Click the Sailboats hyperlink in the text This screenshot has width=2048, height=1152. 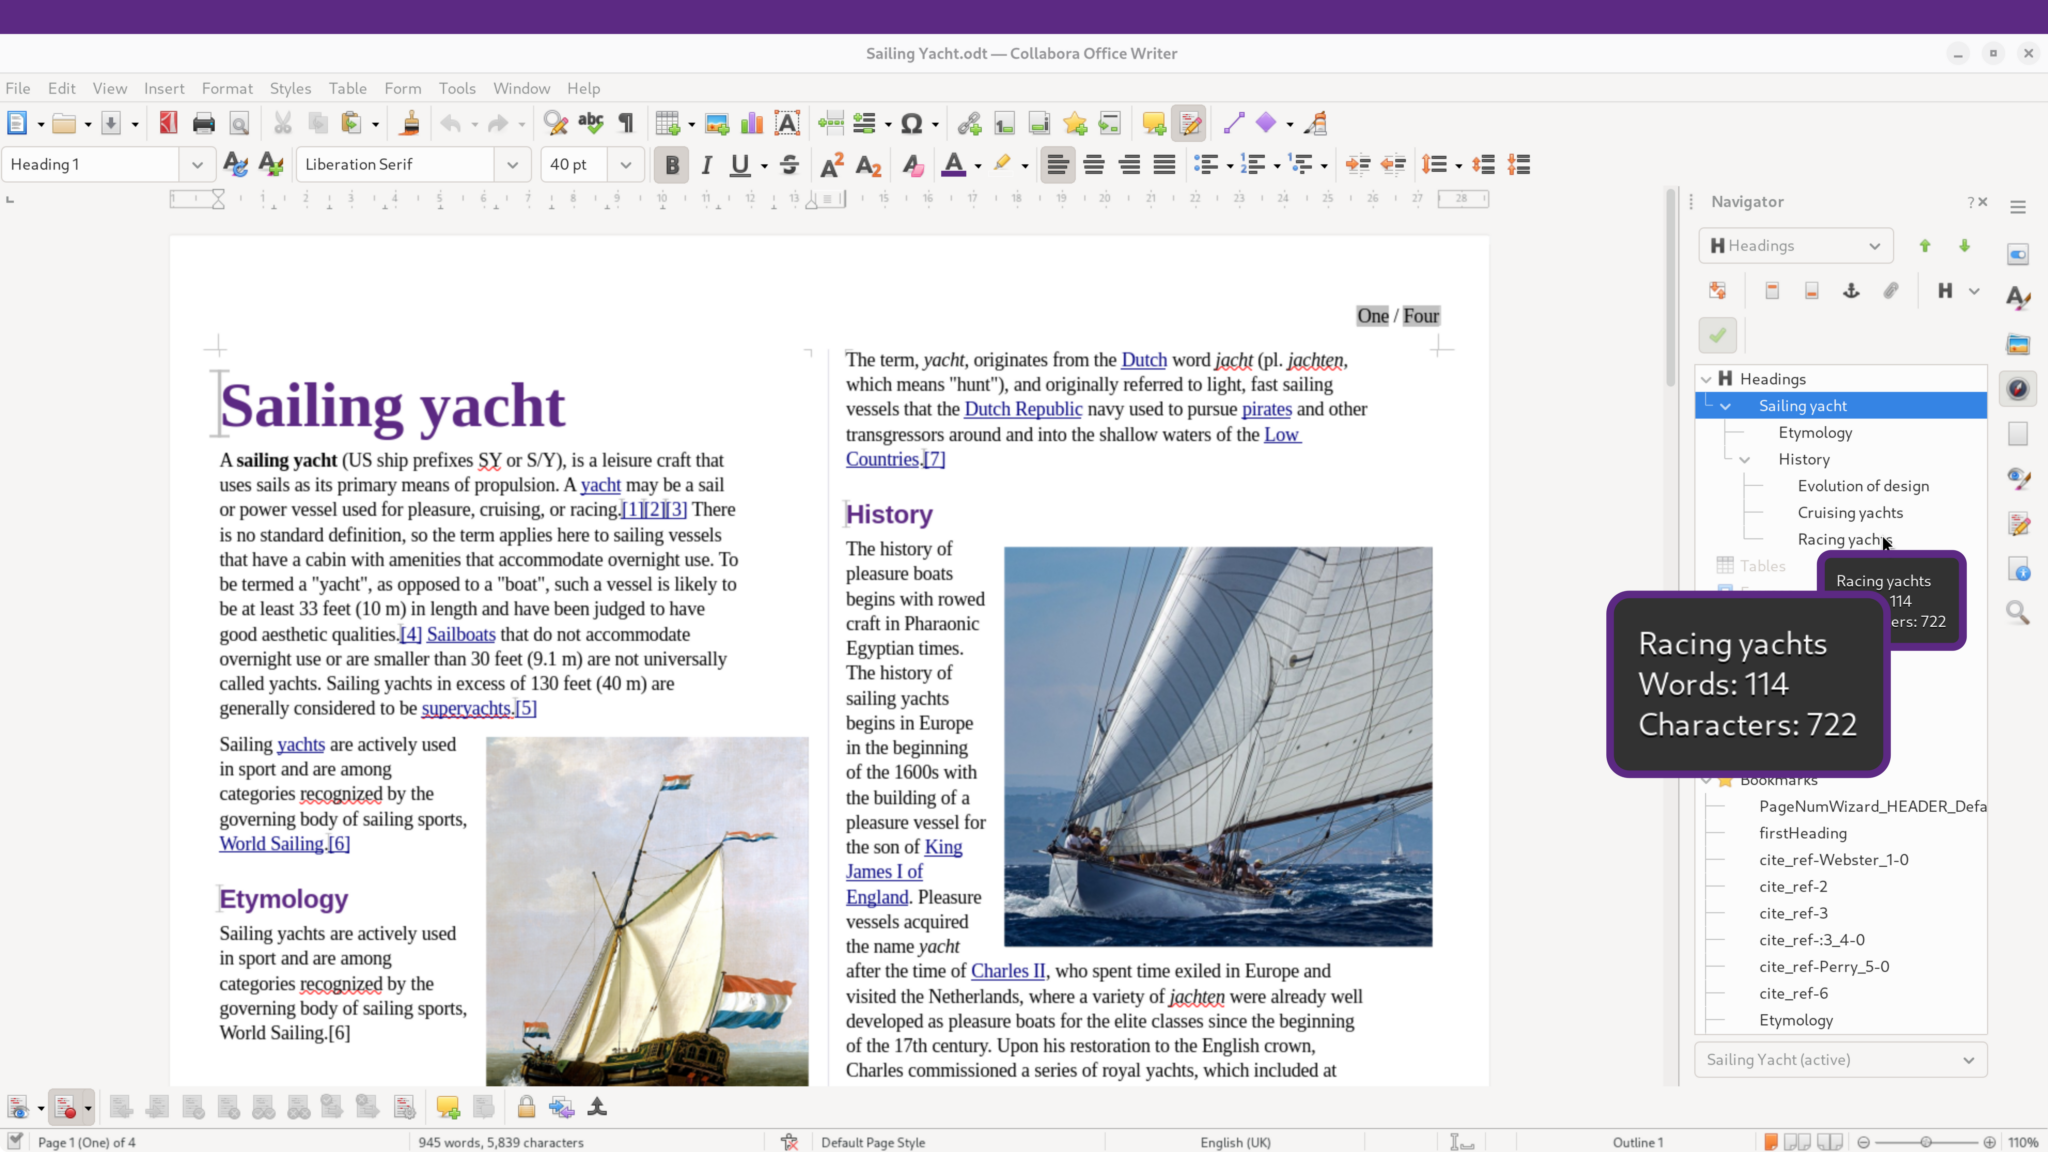[460, 634]
